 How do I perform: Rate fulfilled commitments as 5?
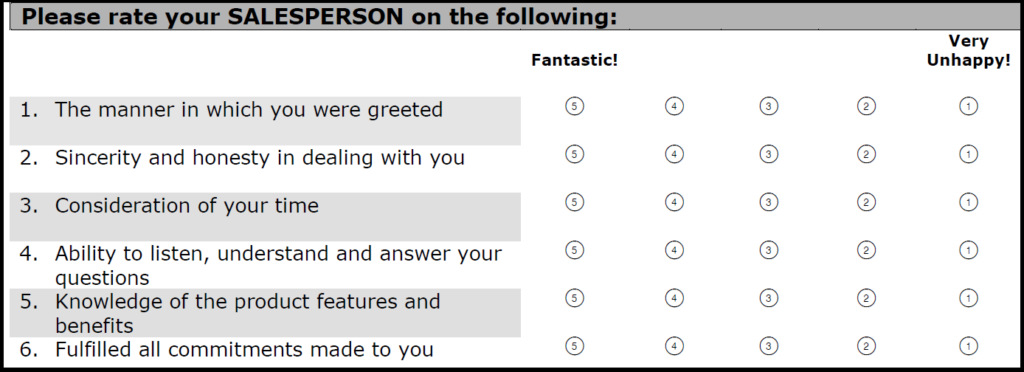pos(574,346)
